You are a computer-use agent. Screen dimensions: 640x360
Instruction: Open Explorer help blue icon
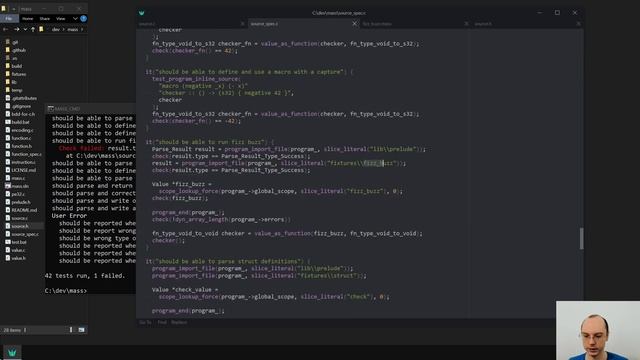(x=83, y=19)
